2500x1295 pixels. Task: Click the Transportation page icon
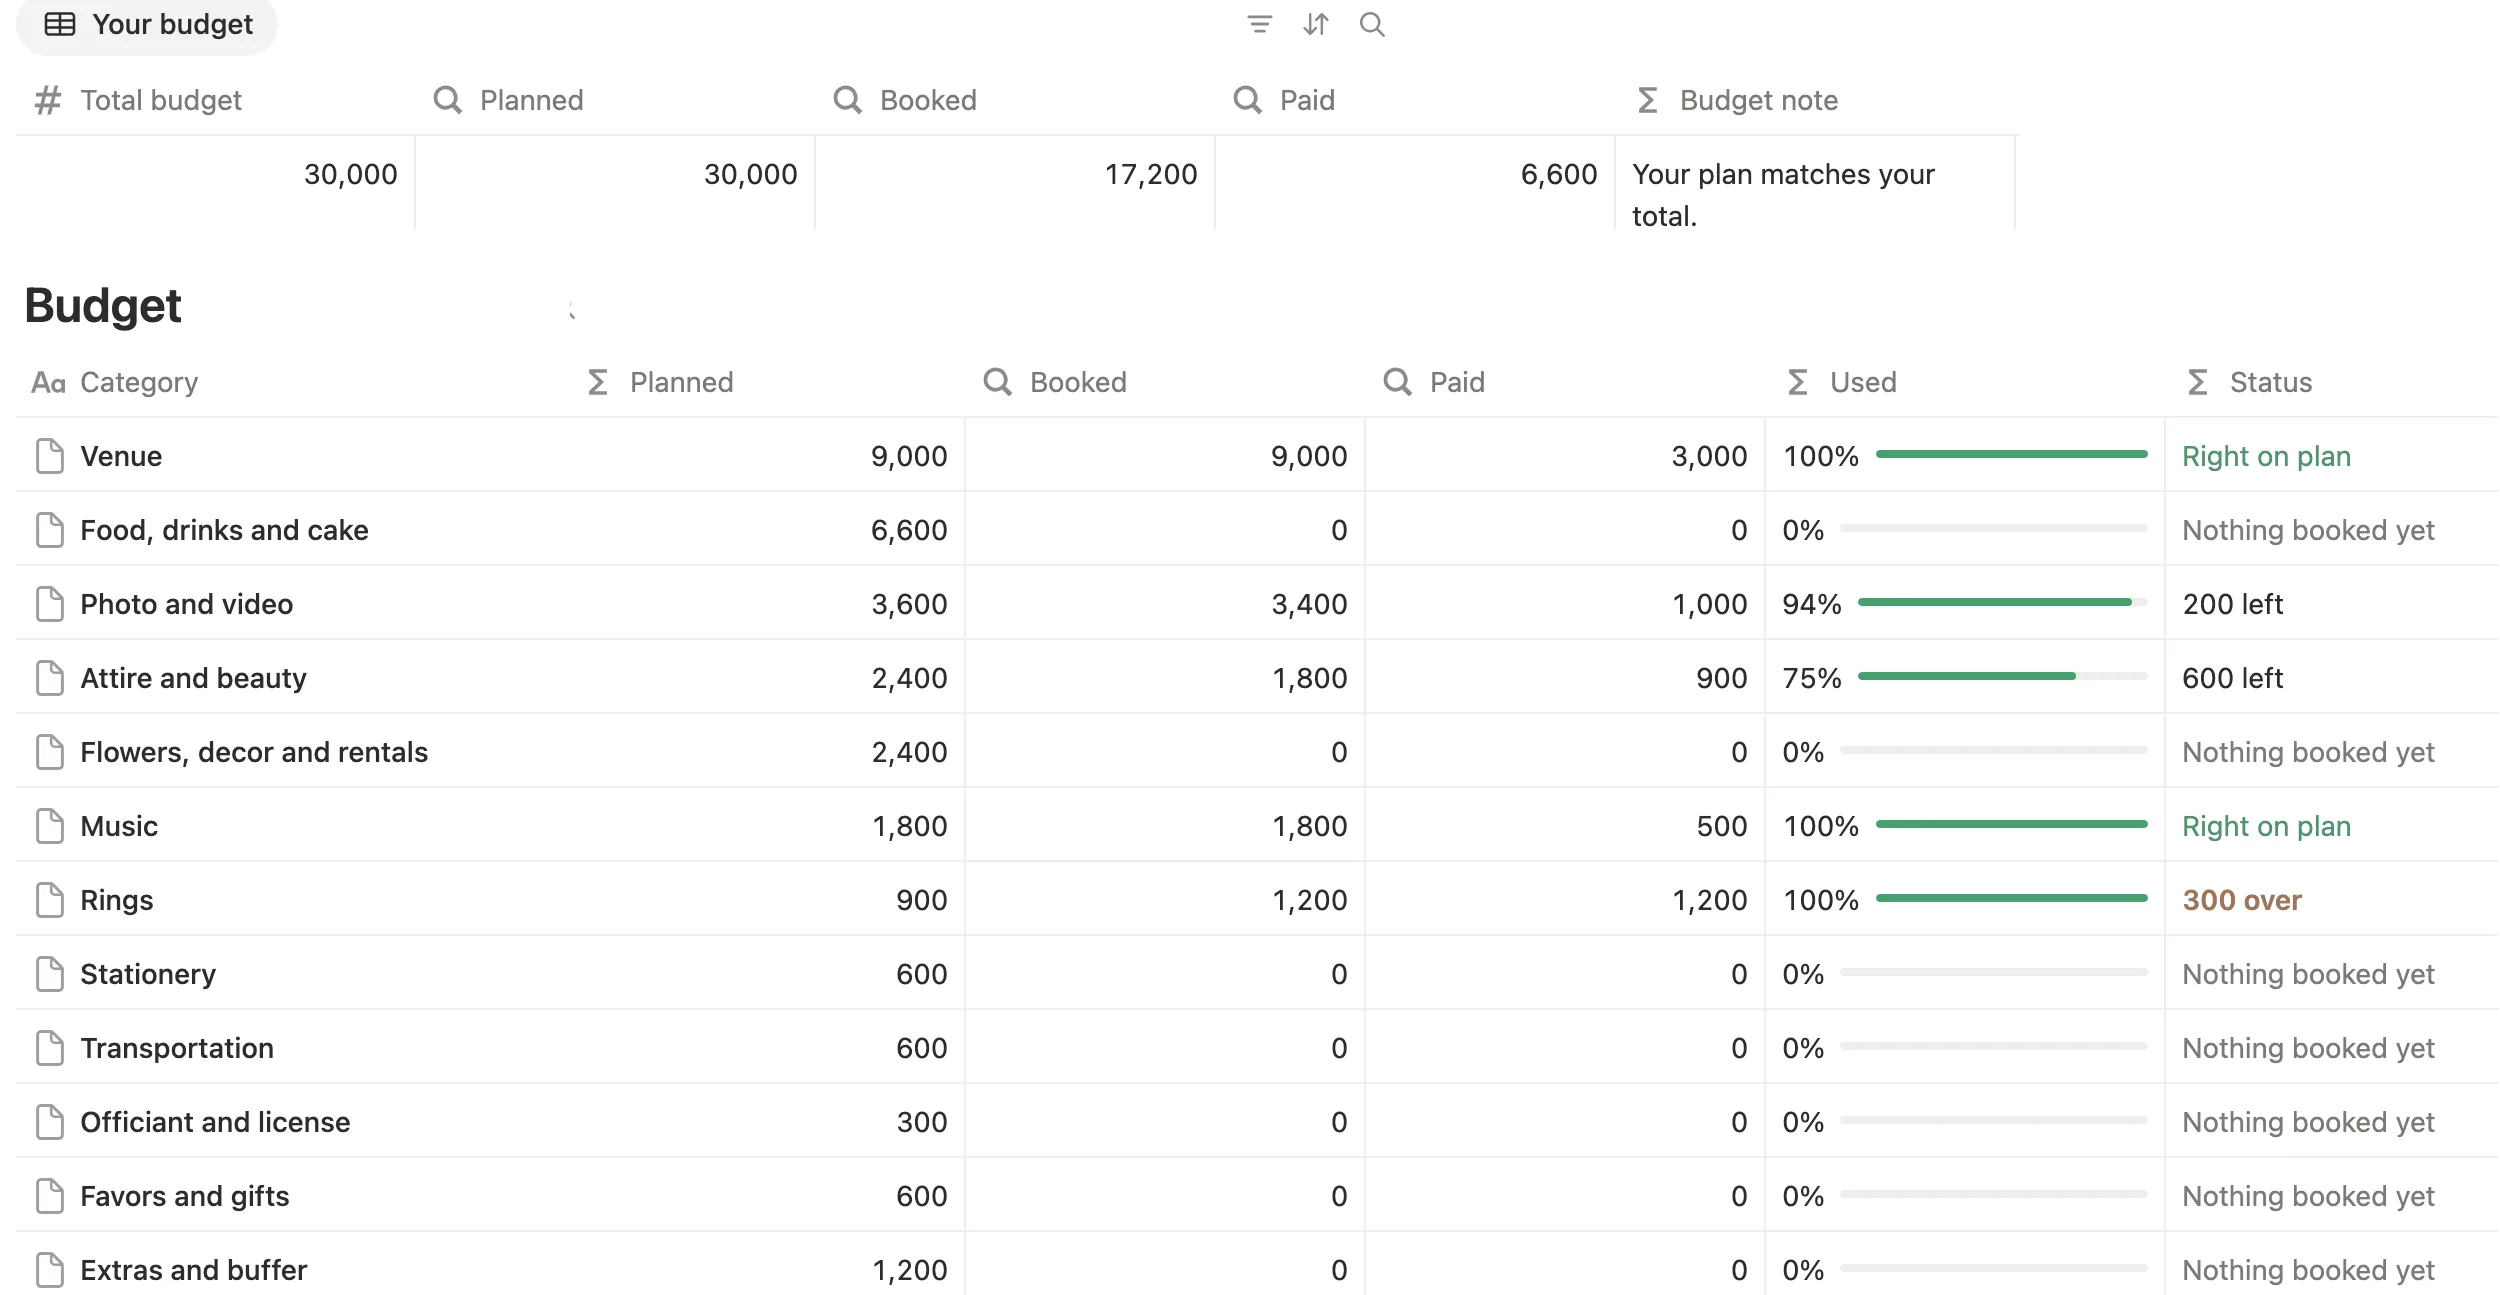tap(50, 1048)
